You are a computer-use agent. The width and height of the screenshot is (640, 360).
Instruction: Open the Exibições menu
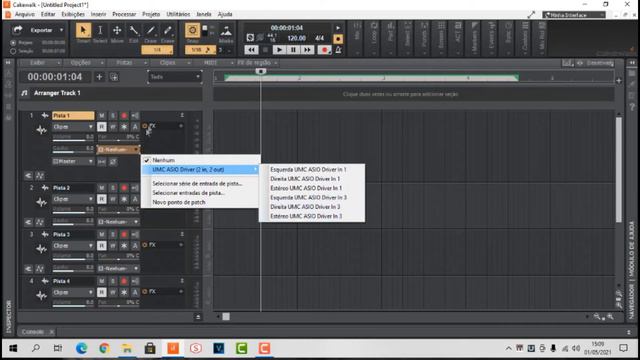[73, 14]
